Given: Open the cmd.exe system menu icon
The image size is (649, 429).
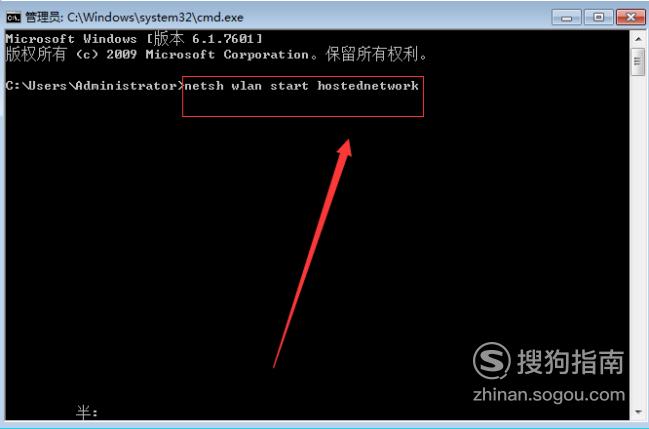Looking at the screenshot, I should [x=13, y=17].
